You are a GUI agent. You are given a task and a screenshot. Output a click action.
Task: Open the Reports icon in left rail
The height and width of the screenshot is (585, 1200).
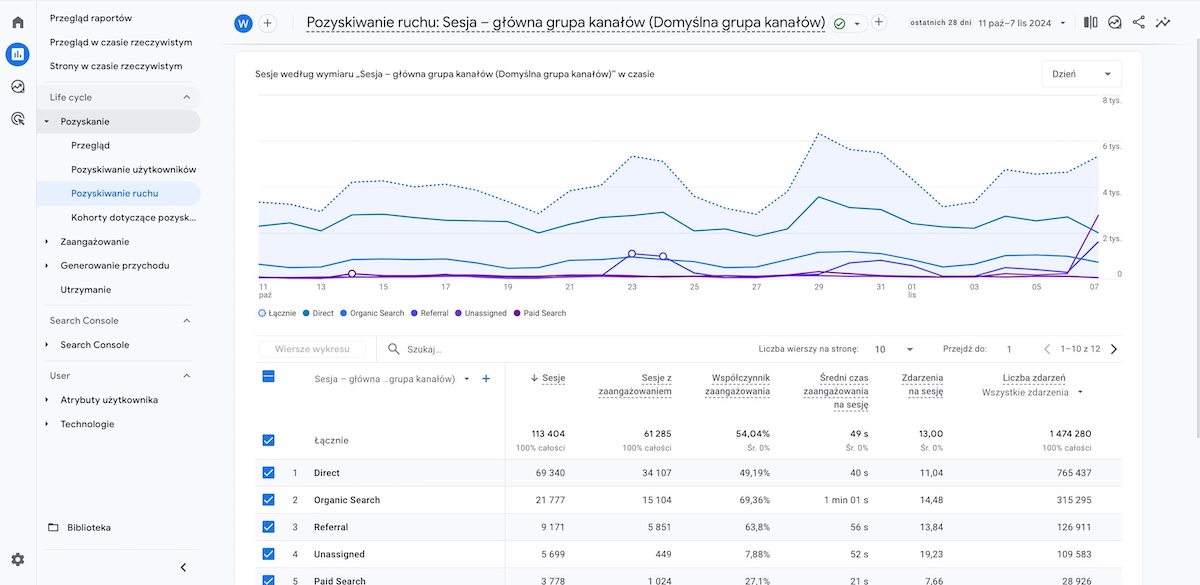coord(17,54)
